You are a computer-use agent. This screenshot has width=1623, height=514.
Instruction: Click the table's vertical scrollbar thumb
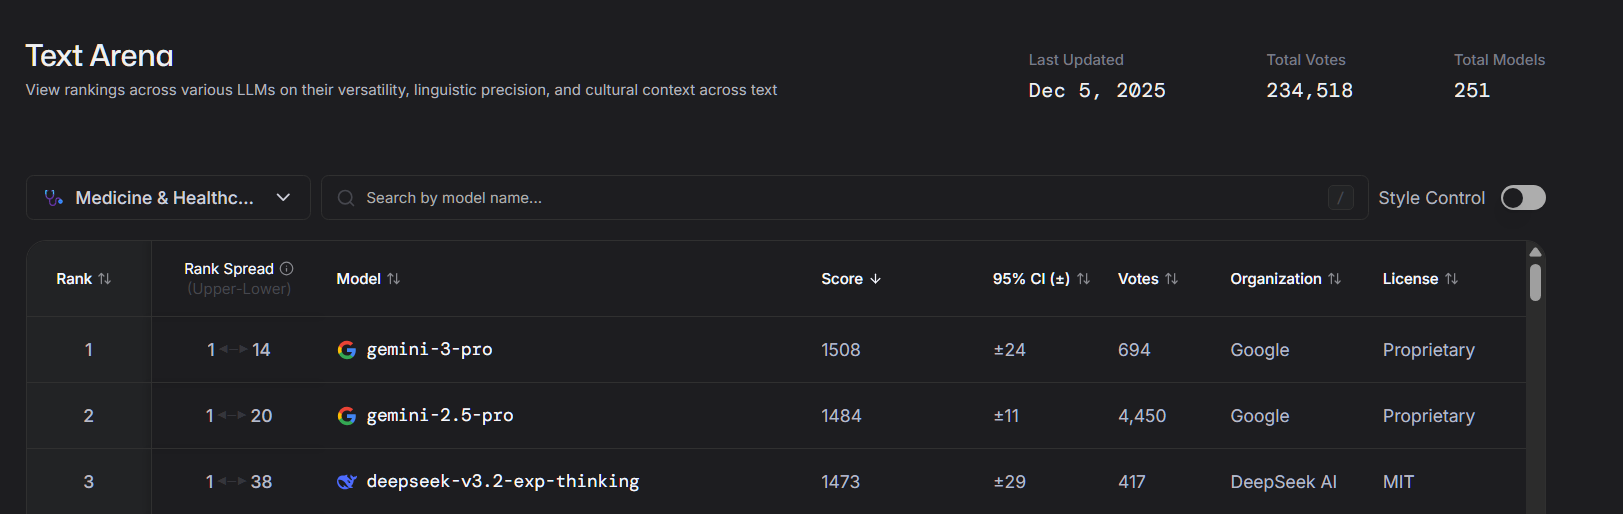click(1535, 282)
